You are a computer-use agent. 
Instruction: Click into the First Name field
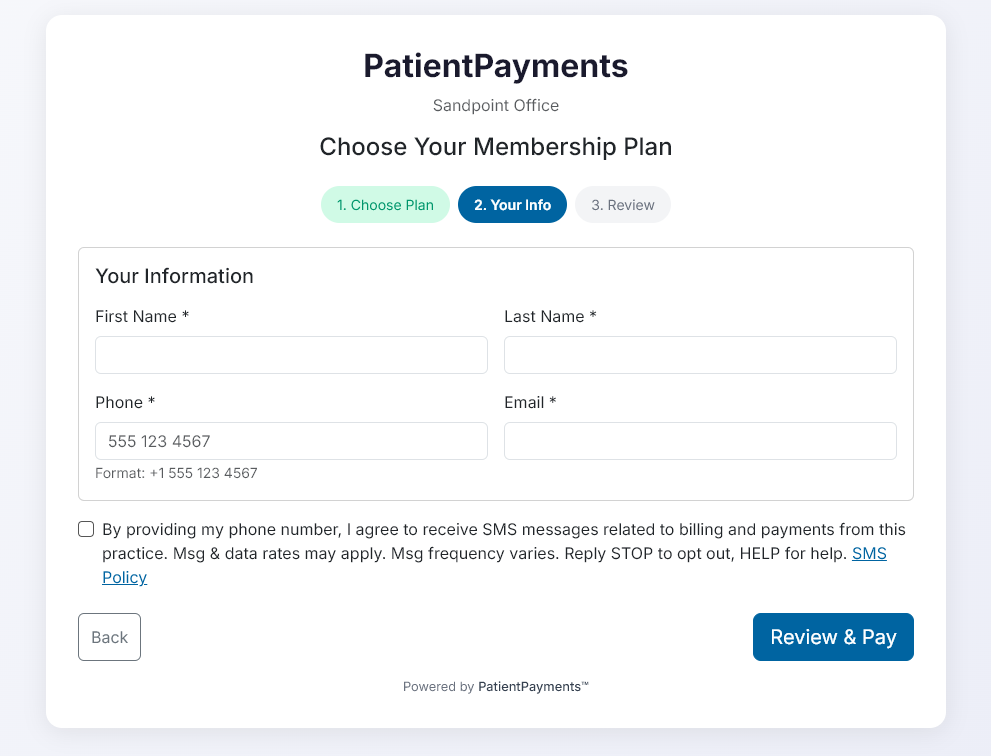[291, 355]
